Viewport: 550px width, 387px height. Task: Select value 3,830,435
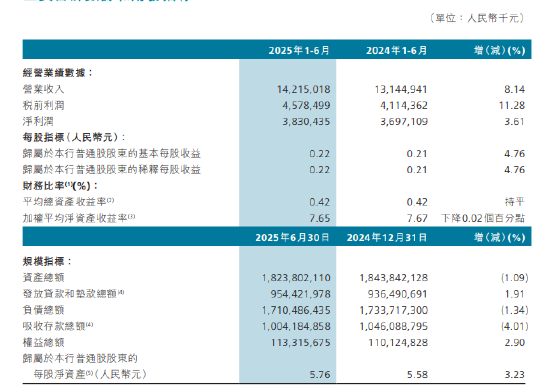click(x=306, y=121)
